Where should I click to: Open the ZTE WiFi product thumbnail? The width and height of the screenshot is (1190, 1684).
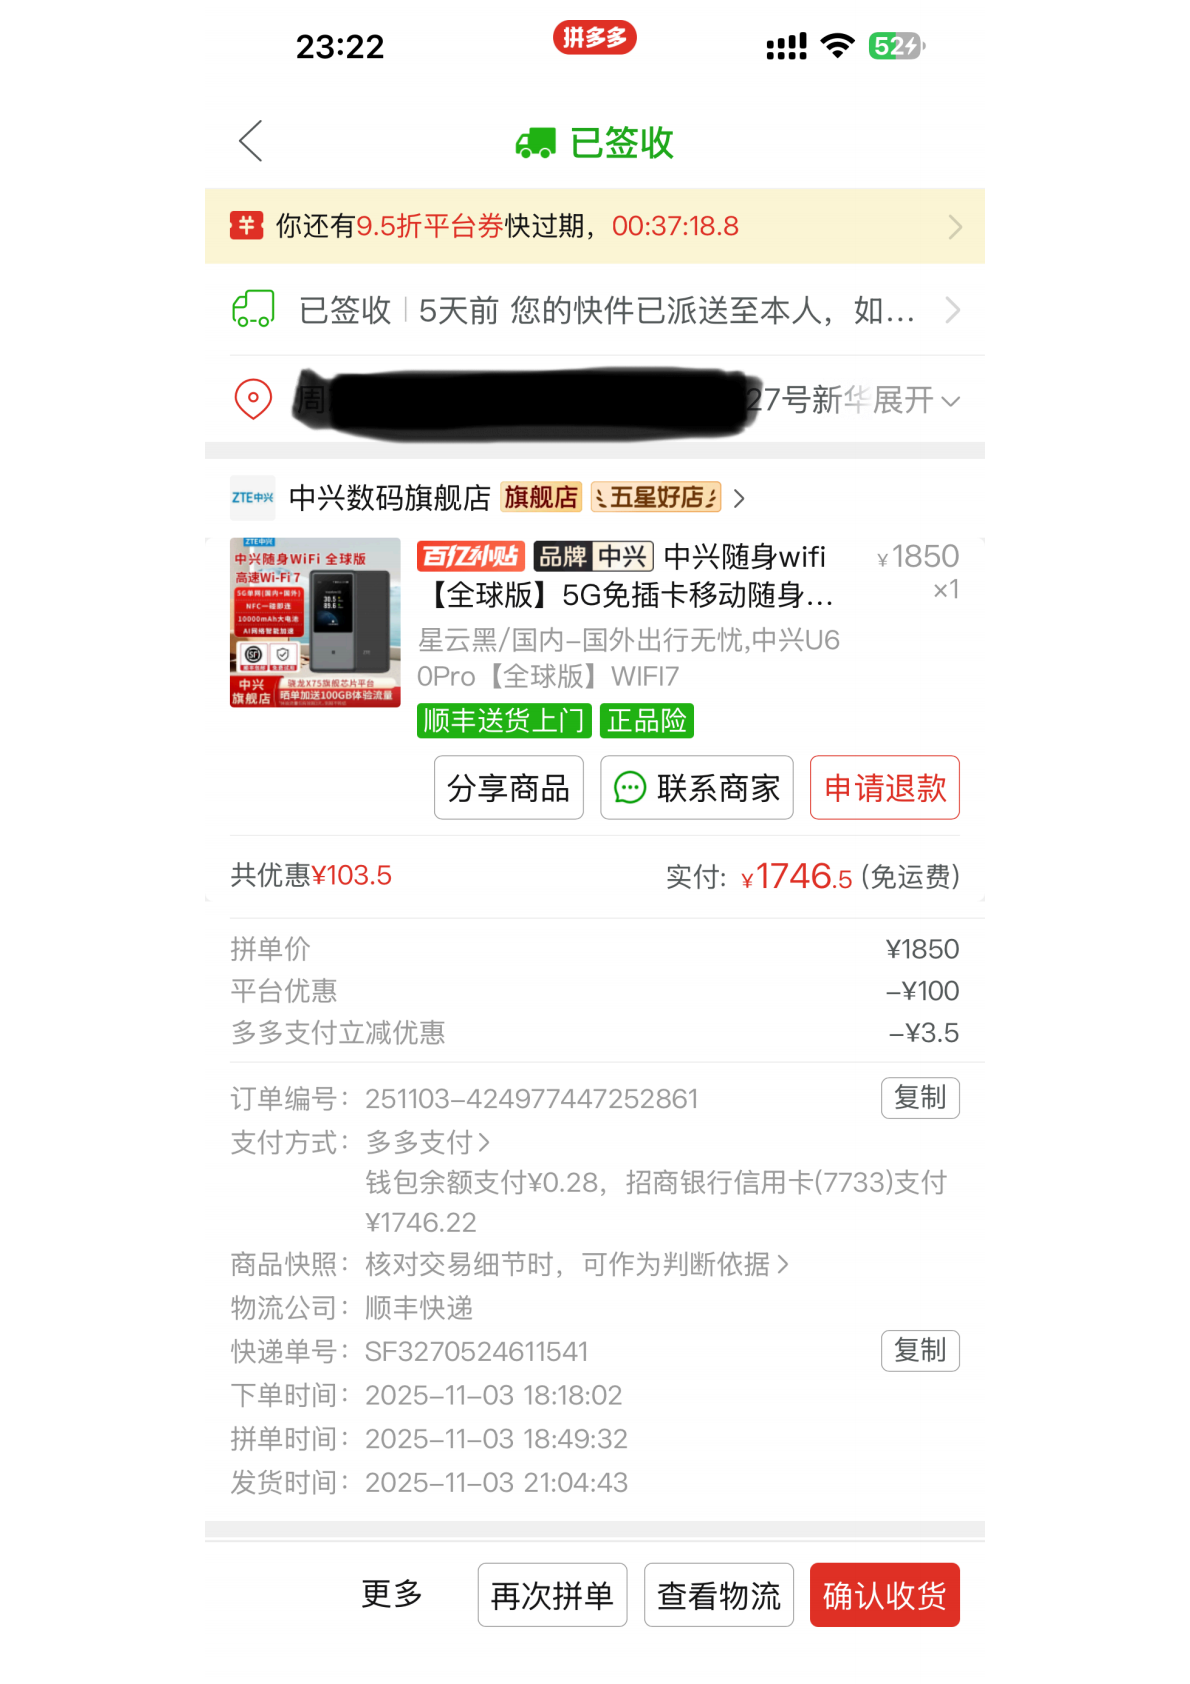coord(315,622)
